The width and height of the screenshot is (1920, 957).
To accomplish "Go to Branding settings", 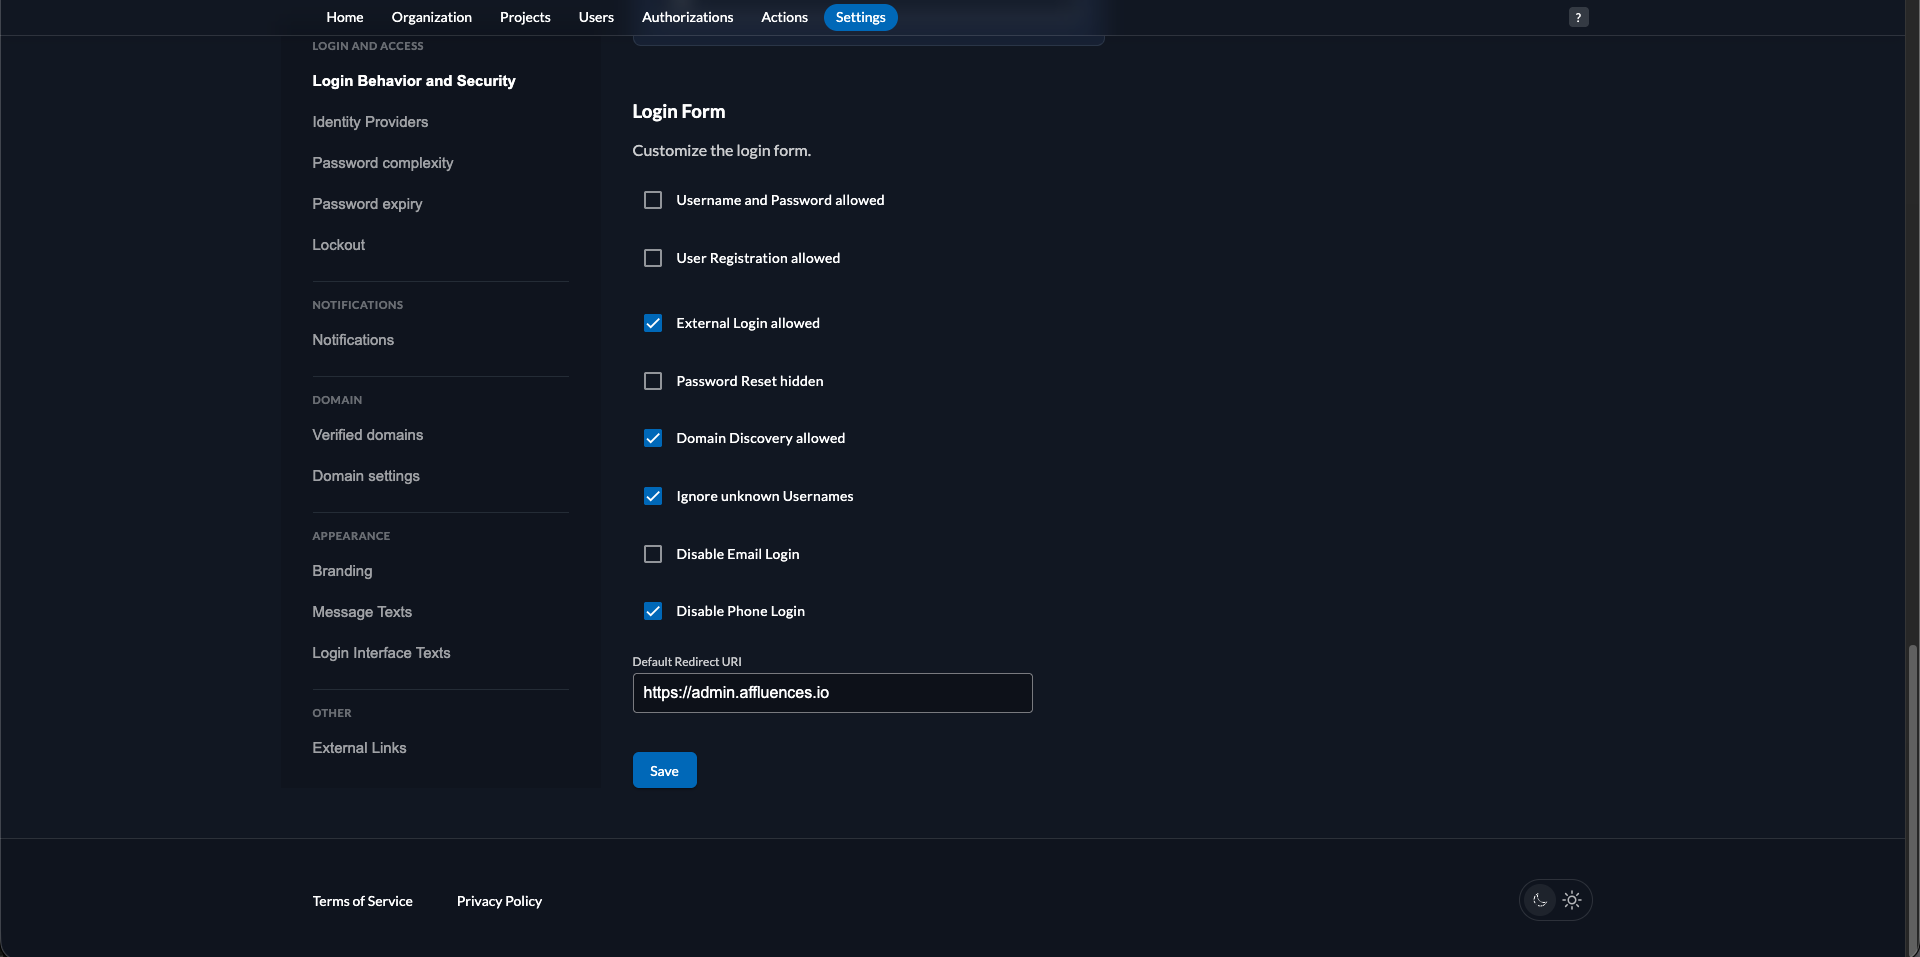I will pos(340,571).
